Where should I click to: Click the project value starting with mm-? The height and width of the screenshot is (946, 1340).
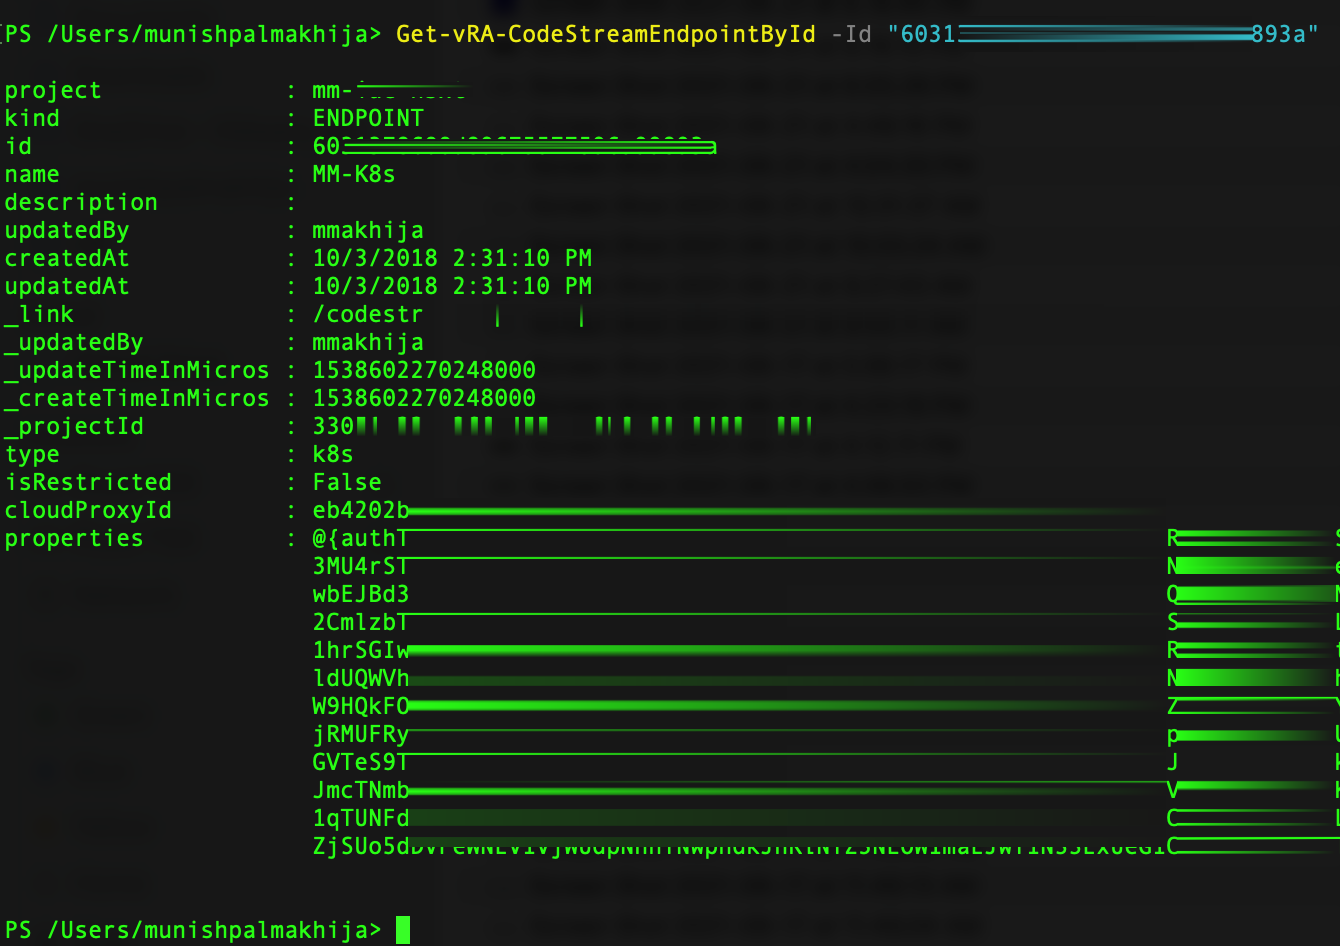pyautogui.click(x=390, y=91)
